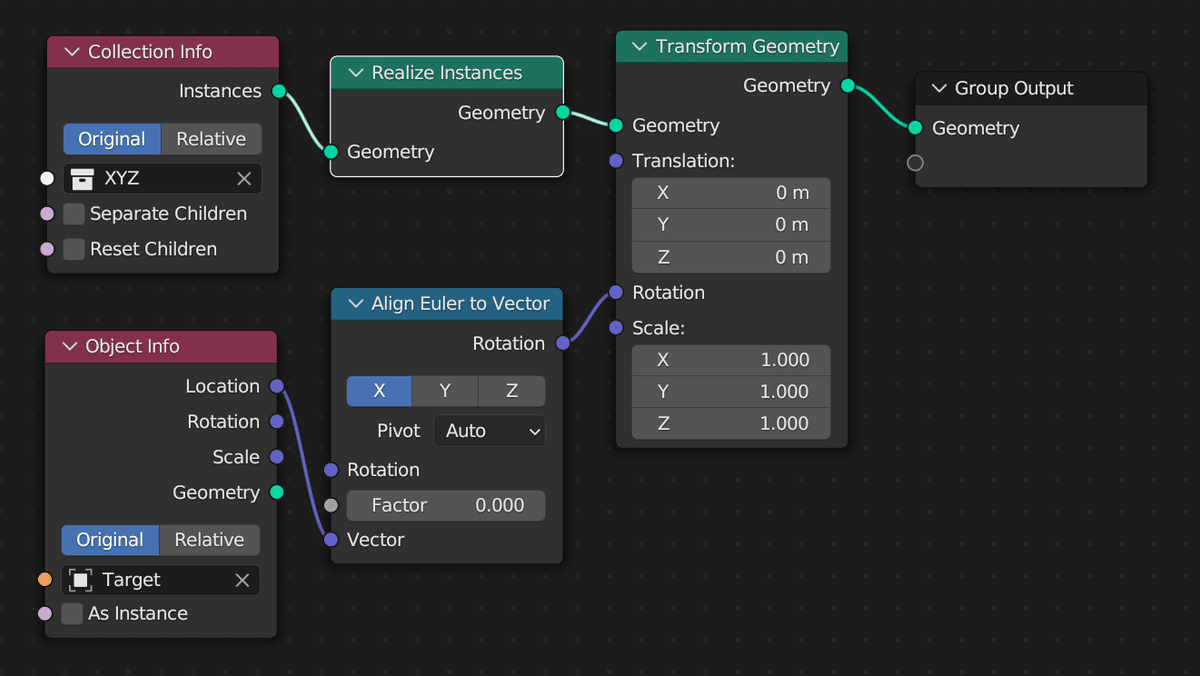
Task: Select the Y axis in Align Euler to Vector
Action: 445,391
